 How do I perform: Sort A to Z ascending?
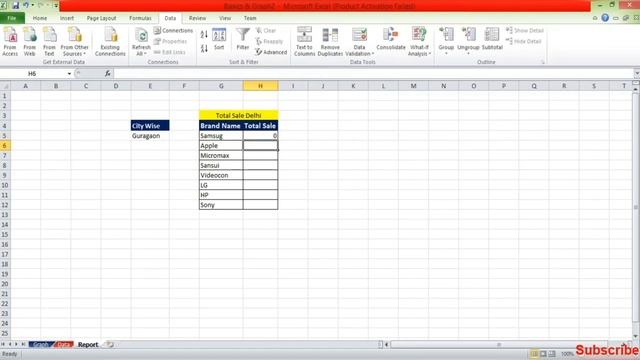click(x=204, y=35)
